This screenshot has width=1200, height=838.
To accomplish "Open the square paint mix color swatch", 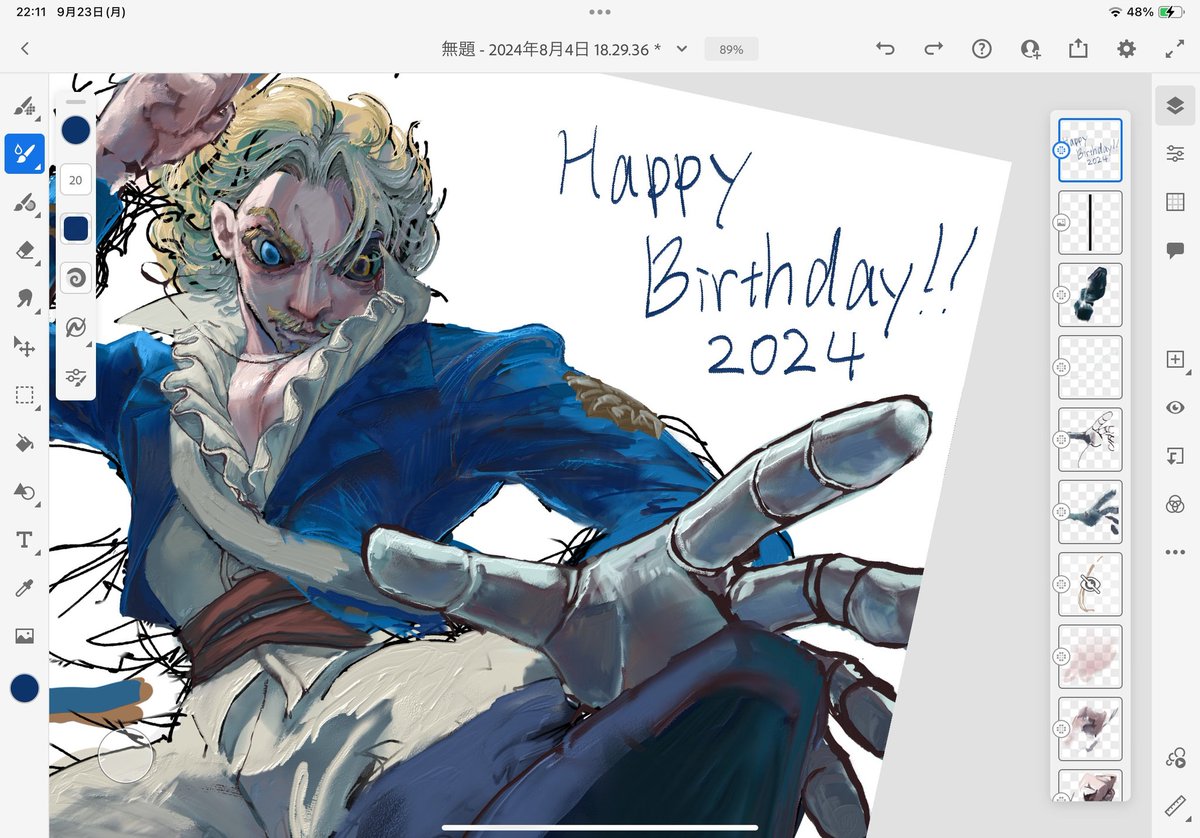I will 76,229.
